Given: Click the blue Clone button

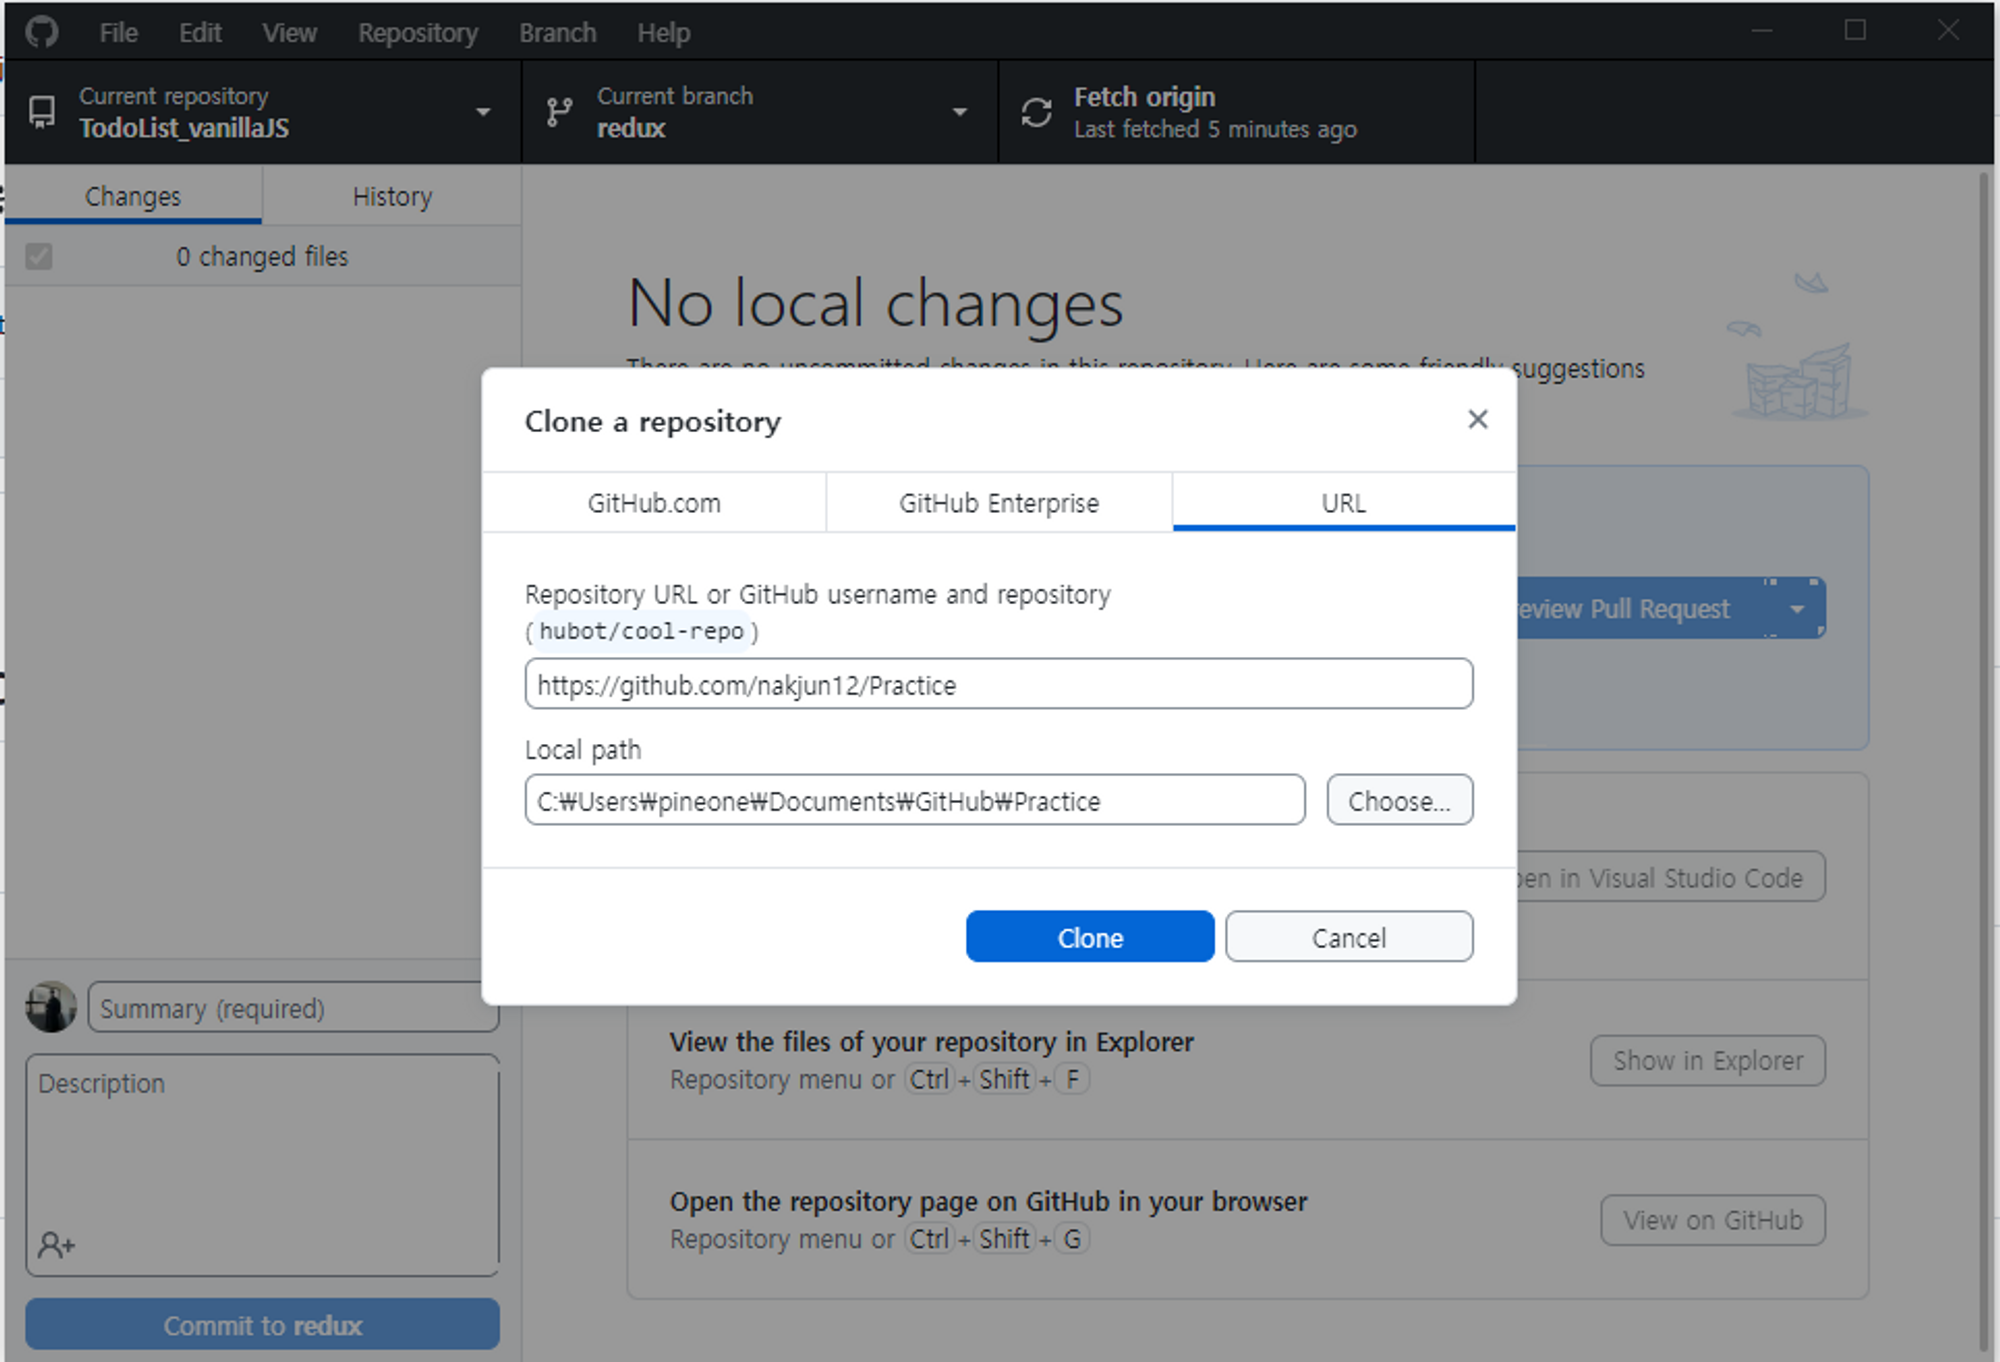Looking at the screenshot, I should [x=1090, y=937].
